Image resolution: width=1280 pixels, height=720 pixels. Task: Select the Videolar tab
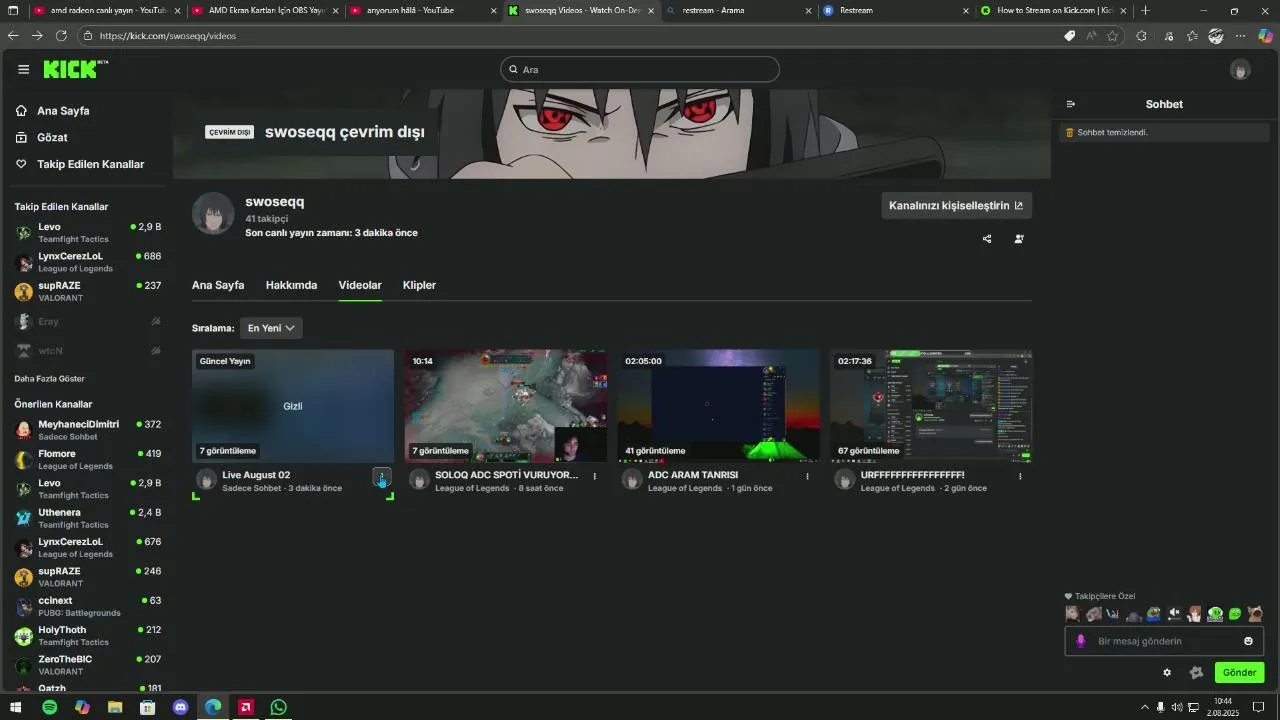click(360, 285)
